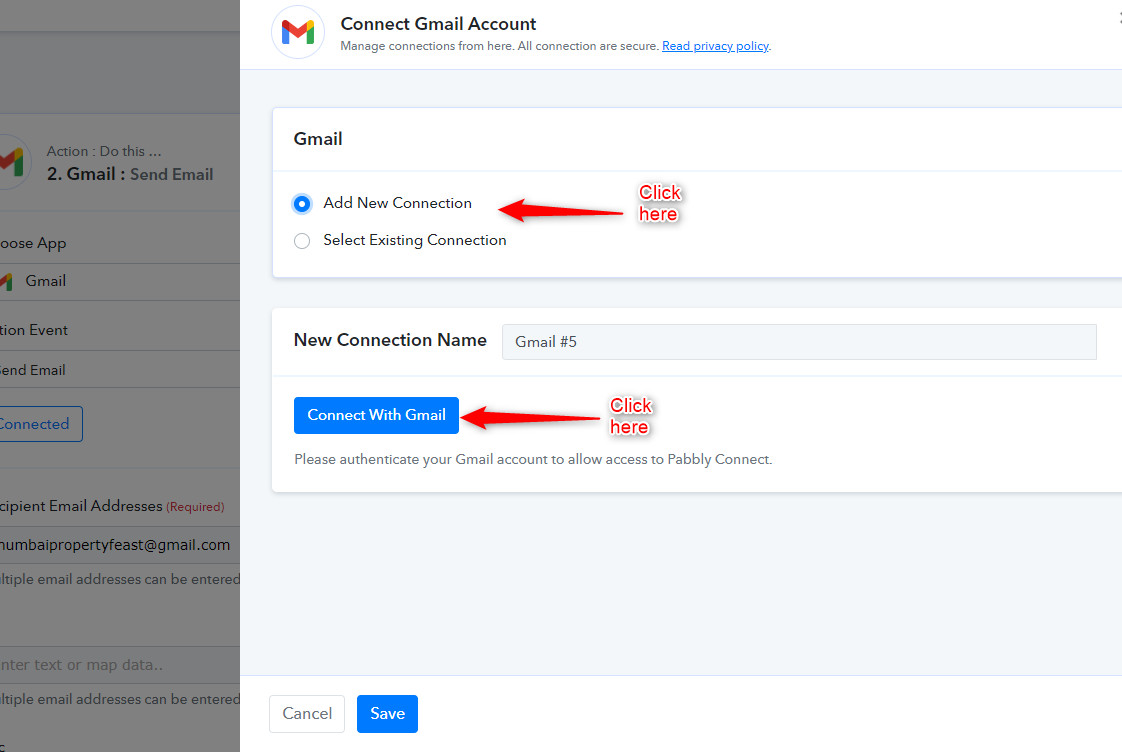Viewport: 1122px width, 752px height.
Task: Open the Gmail app chooser in background
Action: pyautogui.click(x=120, y=281)
